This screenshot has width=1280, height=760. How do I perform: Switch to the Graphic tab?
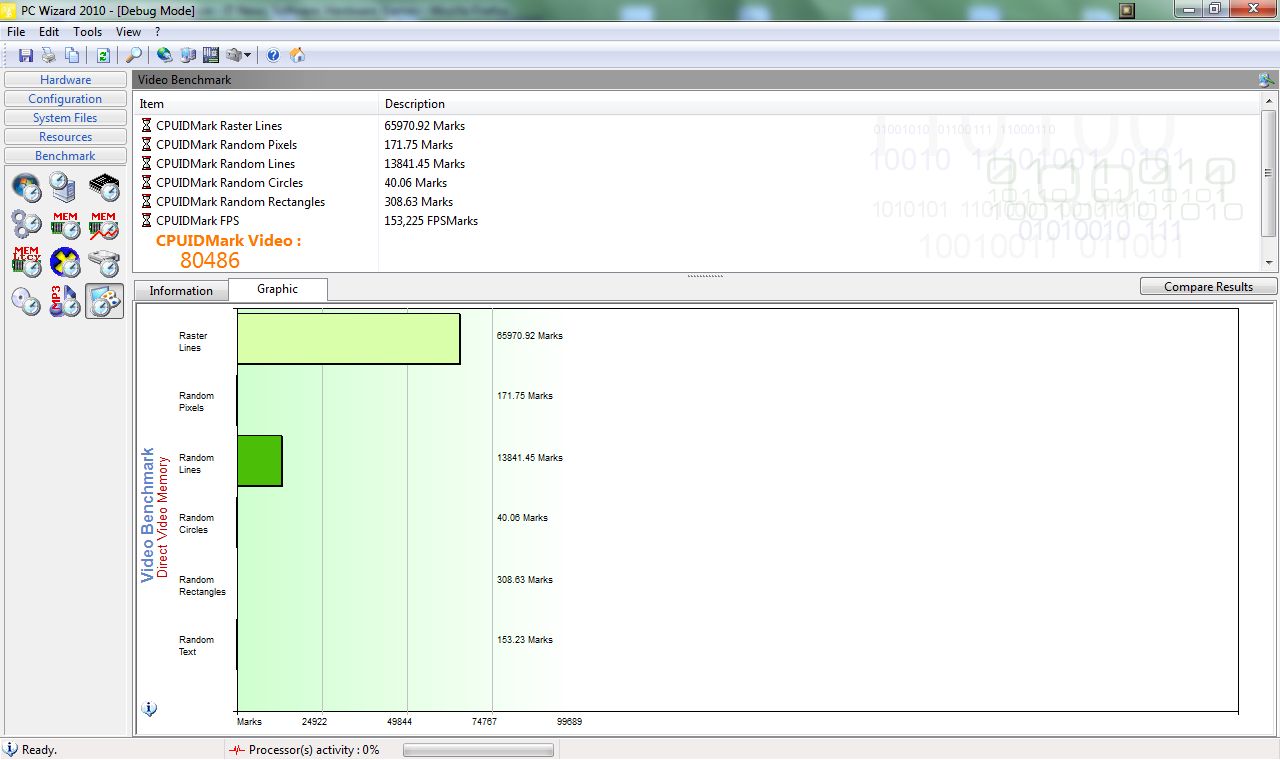click(278, 289)
